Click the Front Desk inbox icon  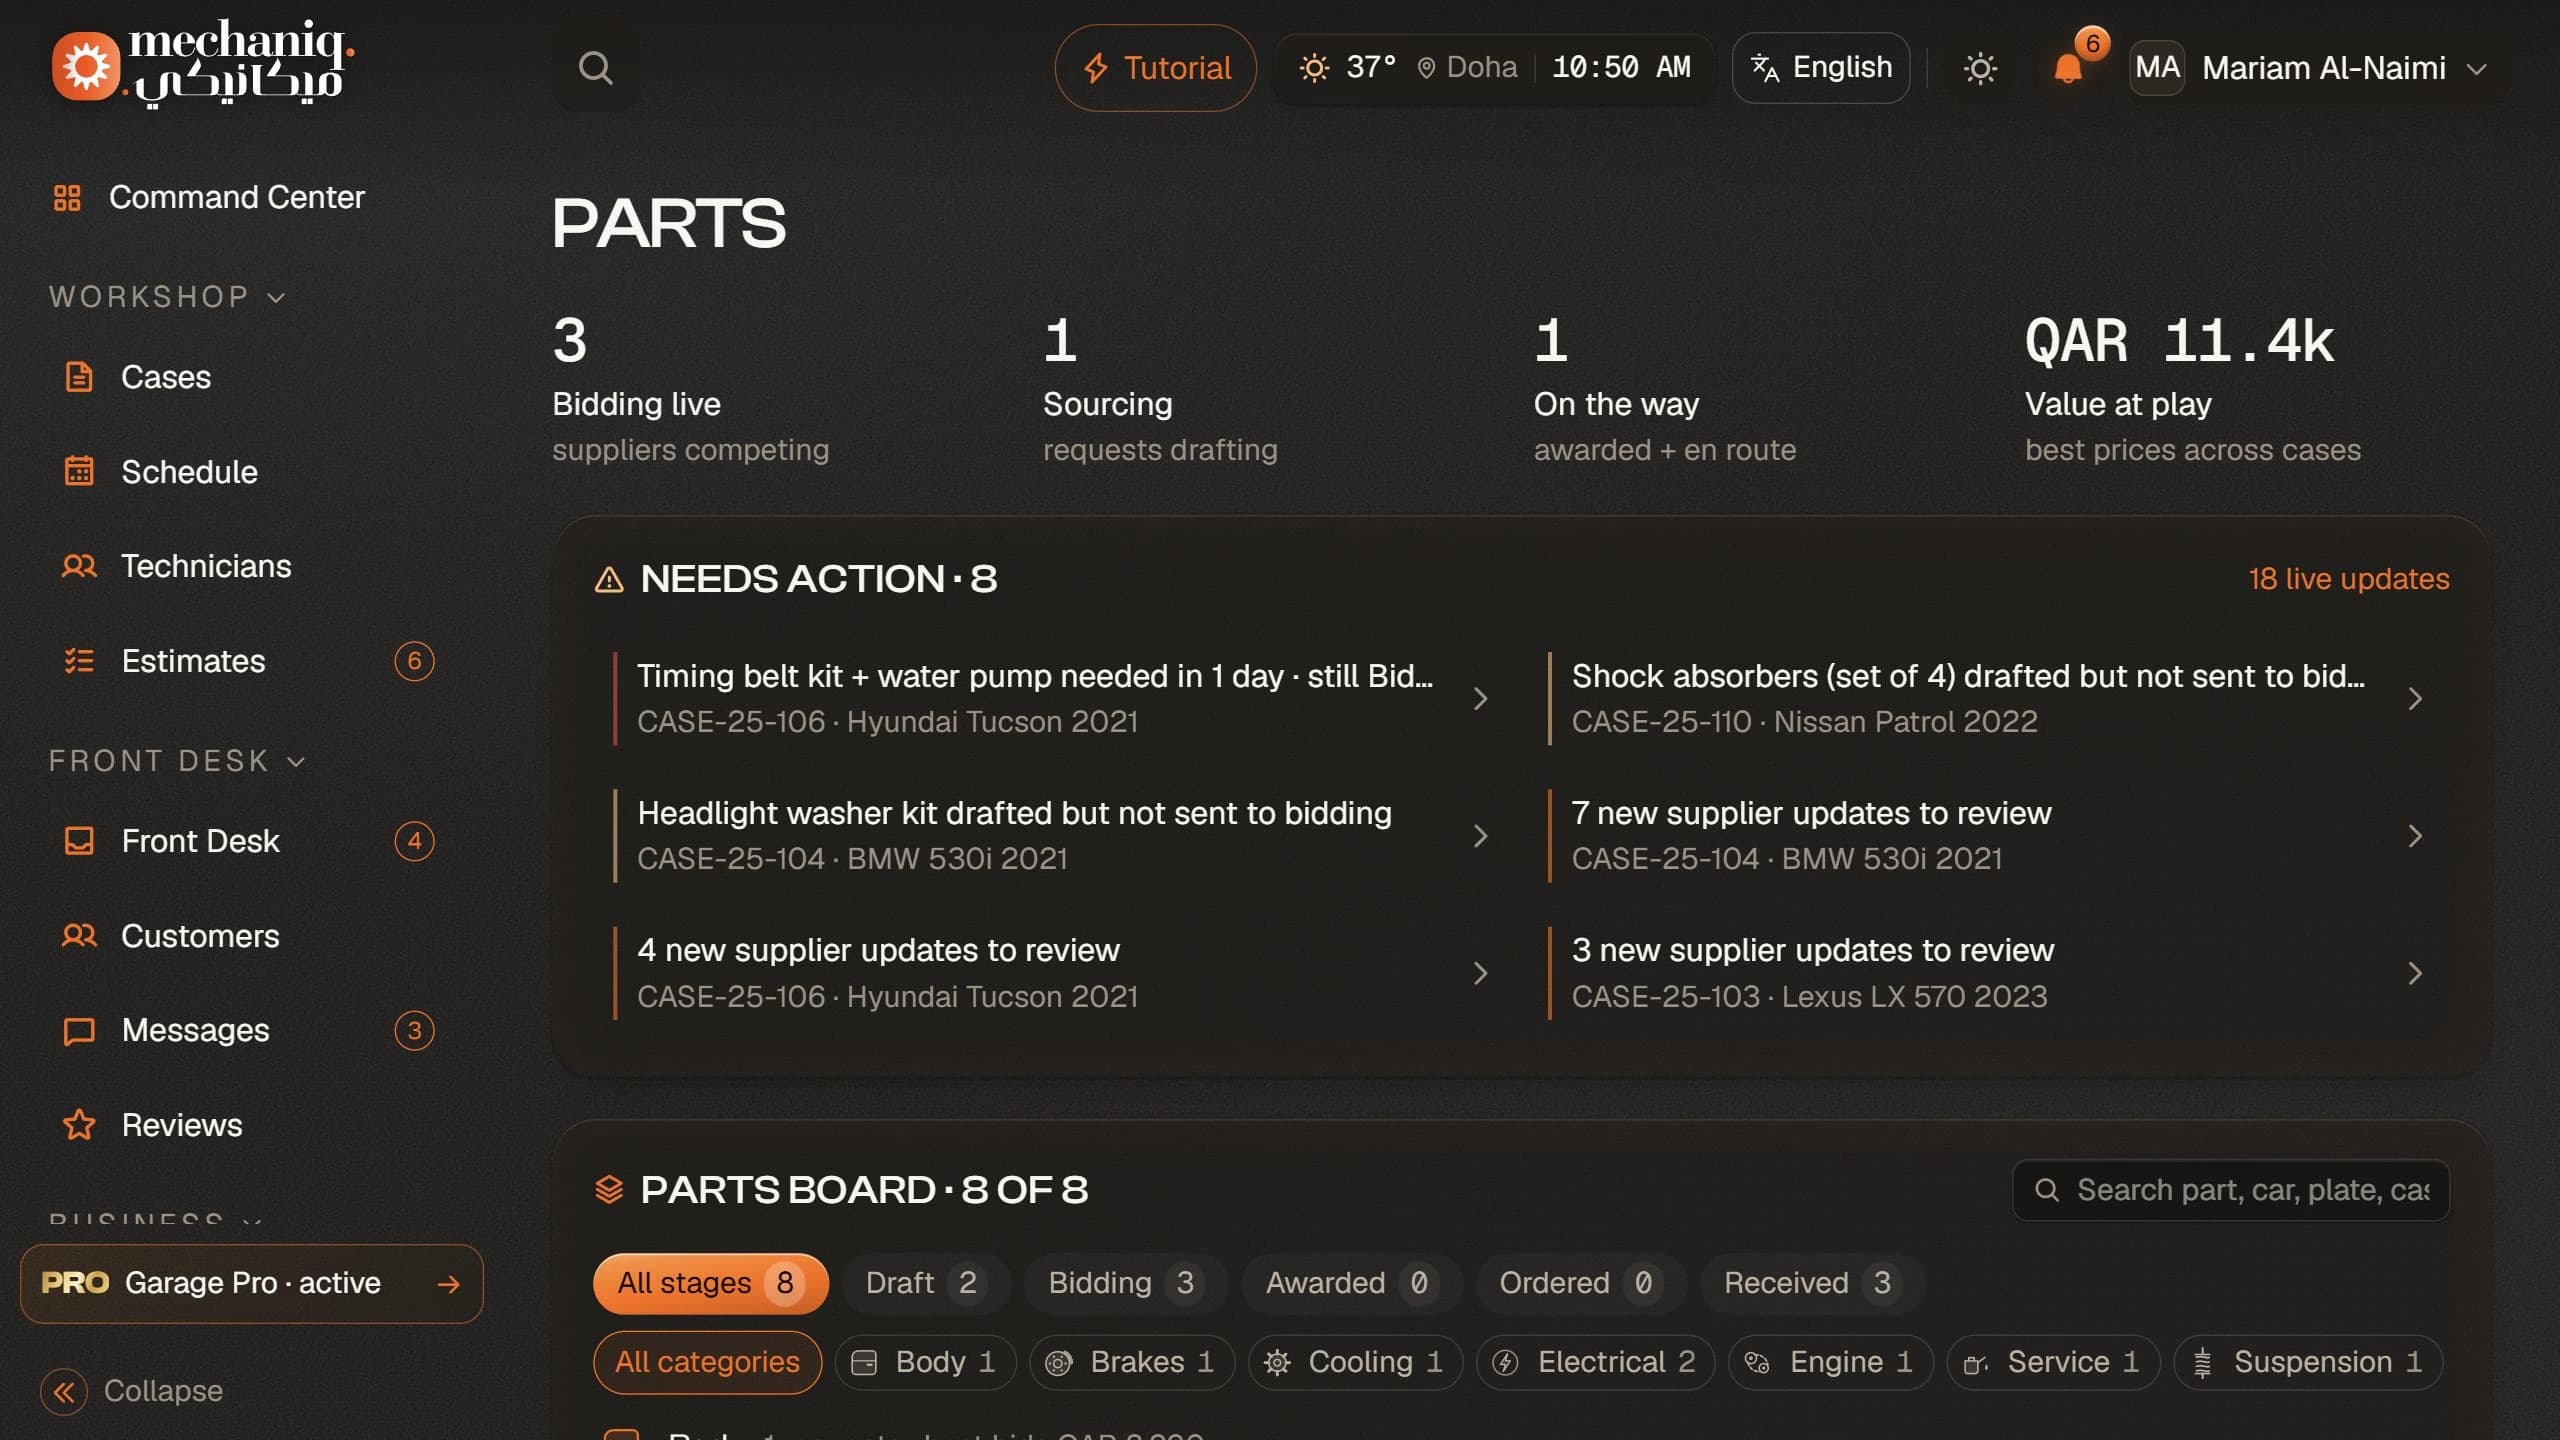[x=79, y=841]
